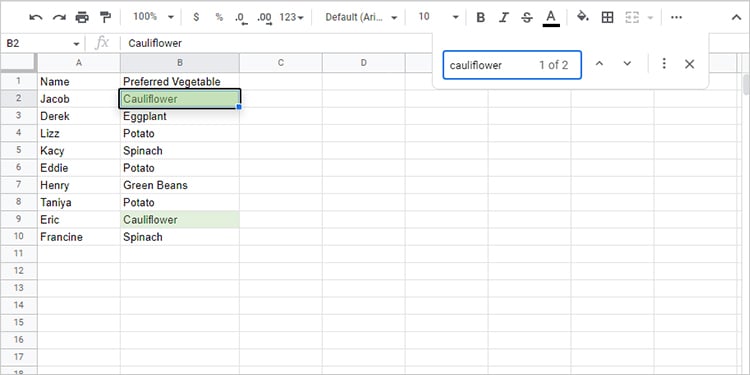
Task: Select column C header
Action: click(x=281, y=63)
